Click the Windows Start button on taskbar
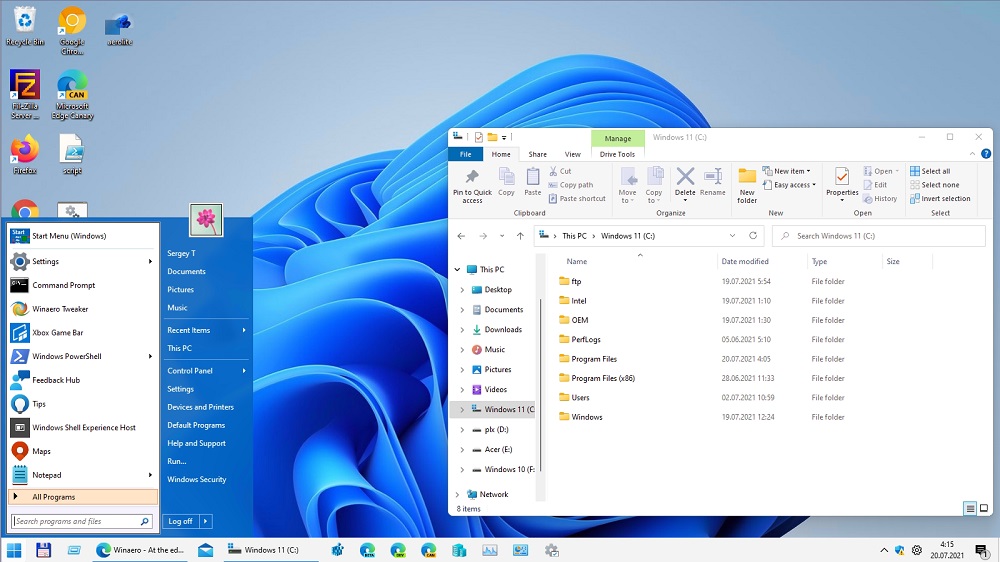The height and width of the screenshot is (562, 1000). click(14, 550)
